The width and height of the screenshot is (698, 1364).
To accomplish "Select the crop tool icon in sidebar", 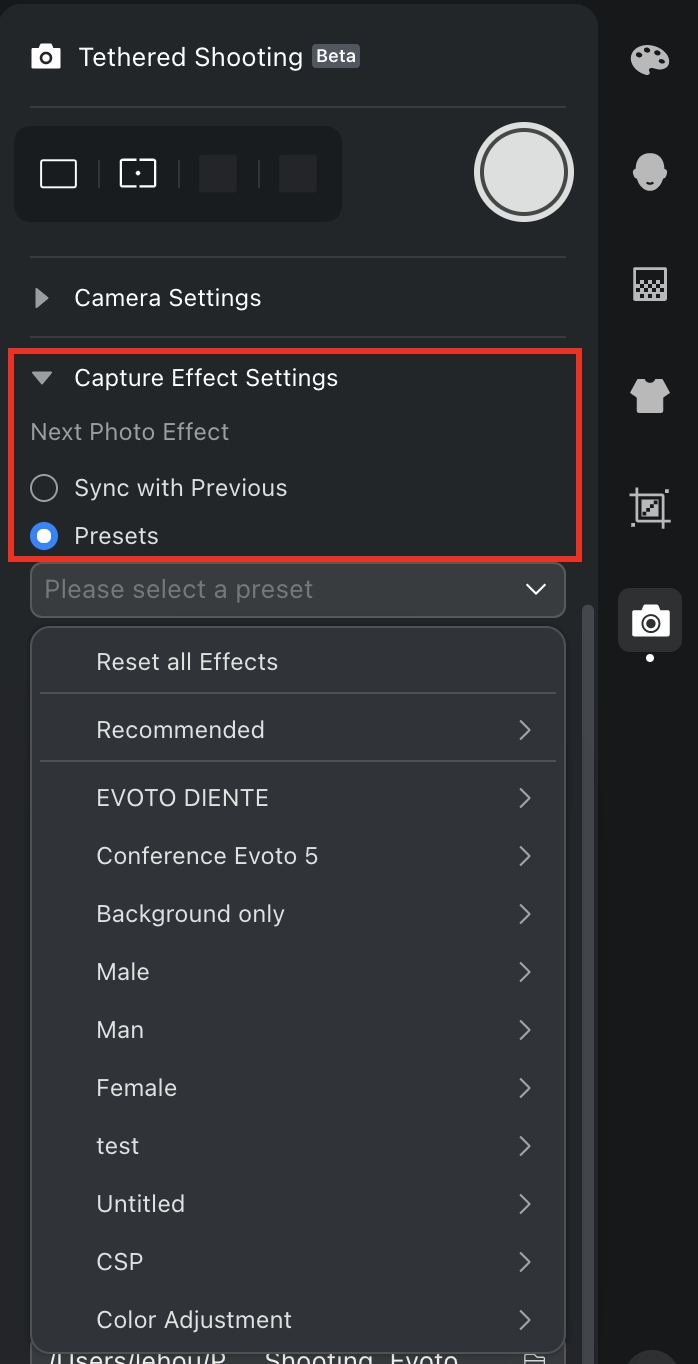I will tap(650, 508).
